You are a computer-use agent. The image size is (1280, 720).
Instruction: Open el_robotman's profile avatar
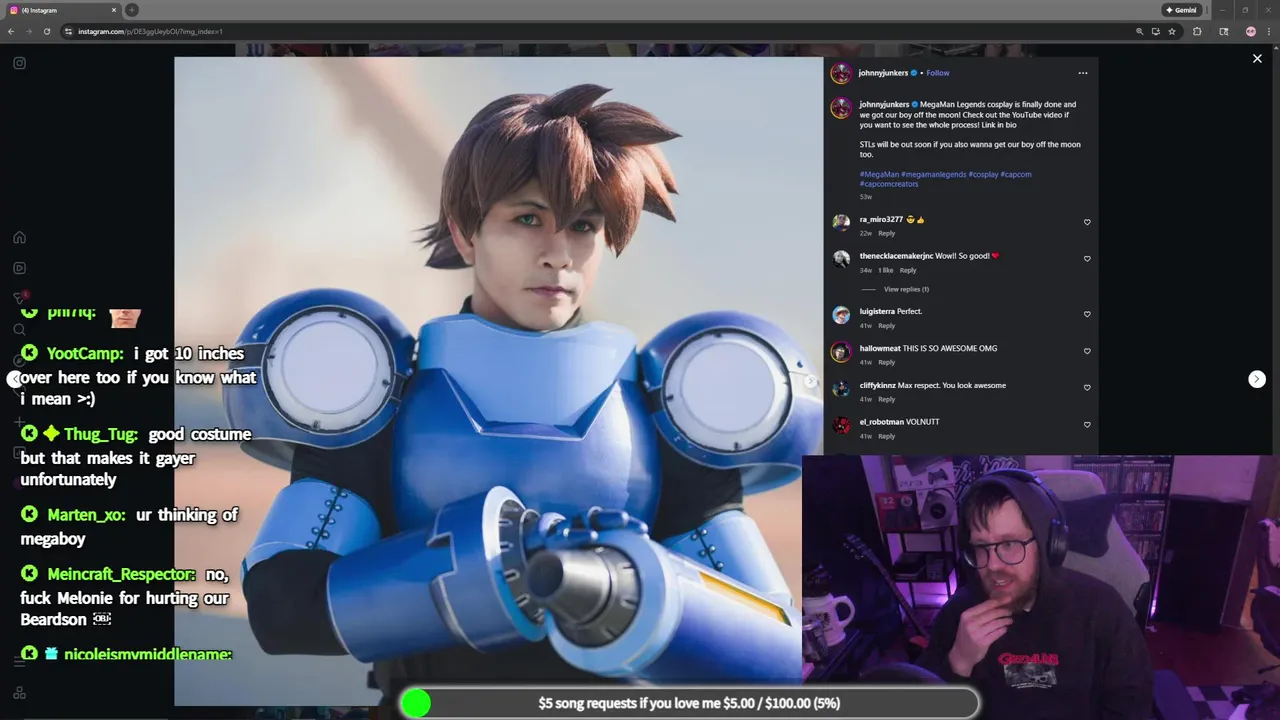pyautogui.click(x=841, y=425)
